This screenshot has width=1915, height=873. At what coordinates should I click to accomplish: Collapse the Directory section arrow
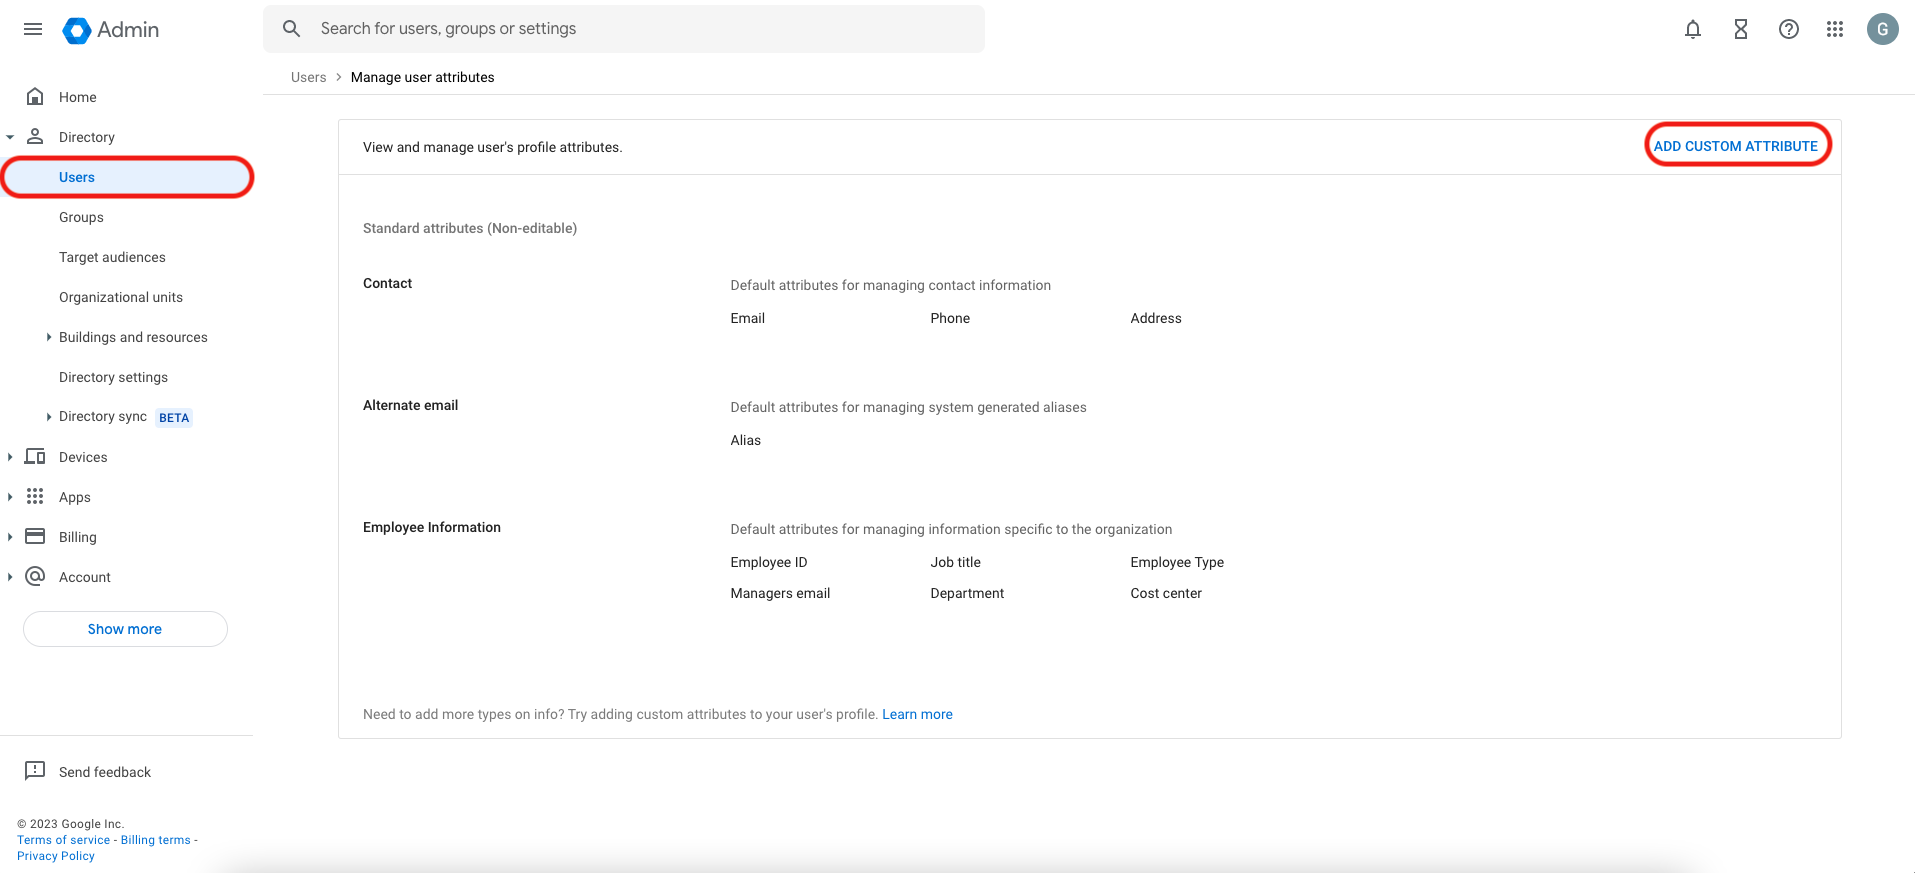[x=10, y=137]
